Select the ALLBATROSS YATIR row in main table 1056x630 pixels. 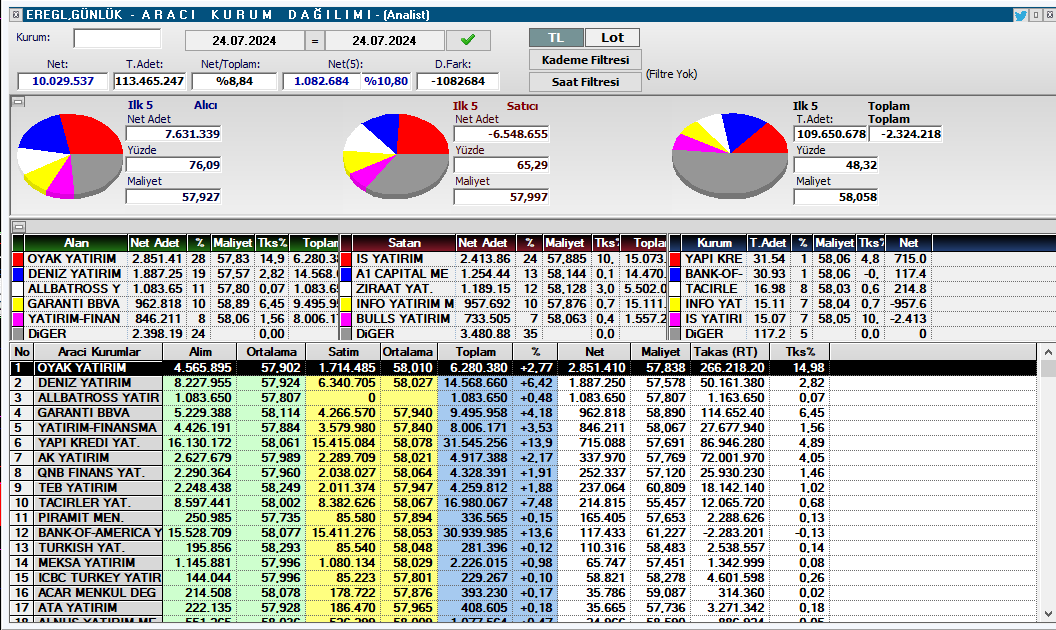523,398
